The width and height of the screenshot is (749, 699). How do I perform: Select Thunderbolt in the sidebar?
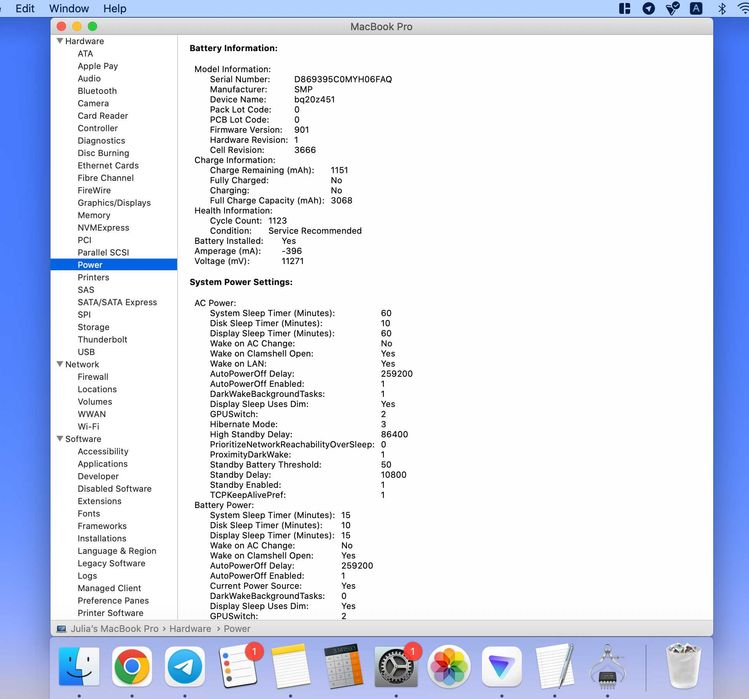103,339
